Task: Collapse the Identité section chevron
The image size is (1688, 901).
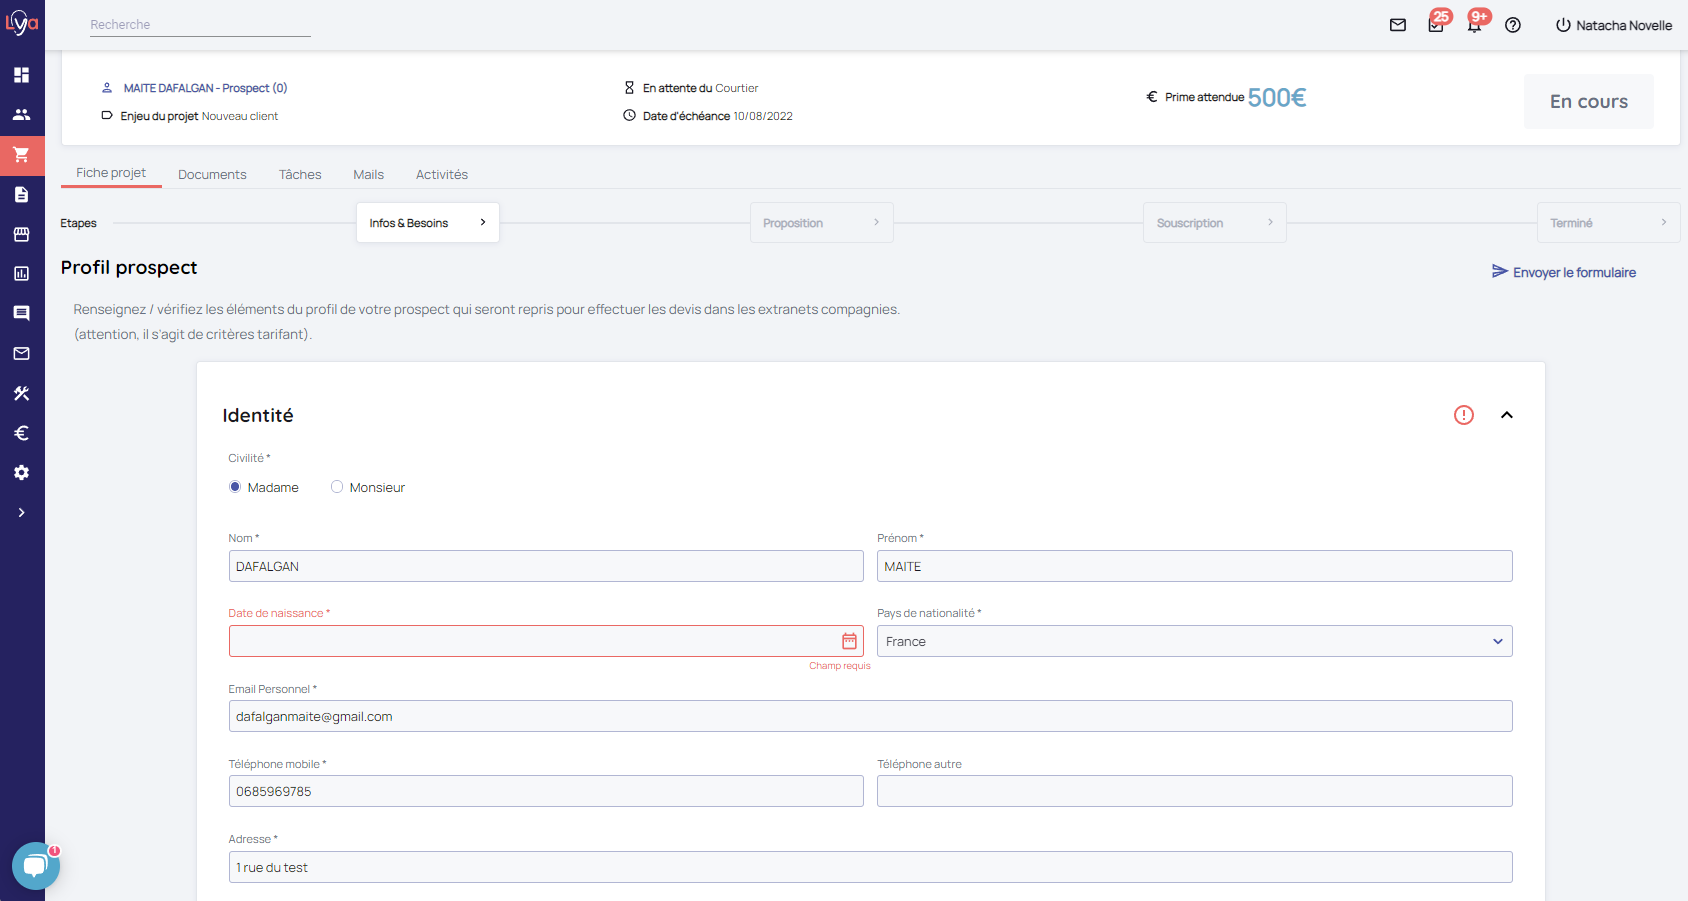Action: (1507, 415)
